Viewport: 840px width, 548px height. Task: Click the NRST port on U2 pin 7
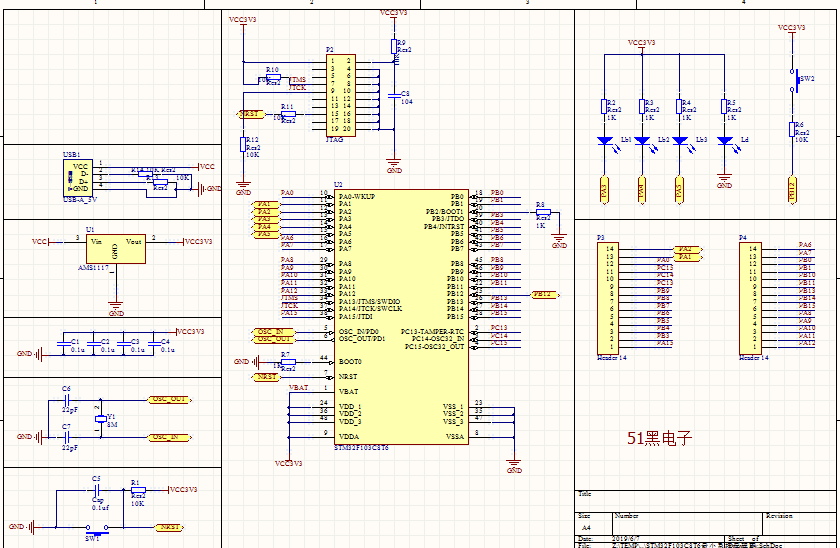(x=266, y=377)
